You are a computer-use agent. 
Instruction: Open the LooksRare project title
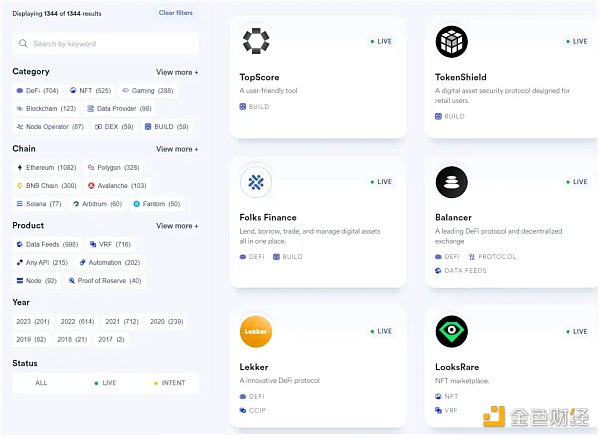pos(457,367)
